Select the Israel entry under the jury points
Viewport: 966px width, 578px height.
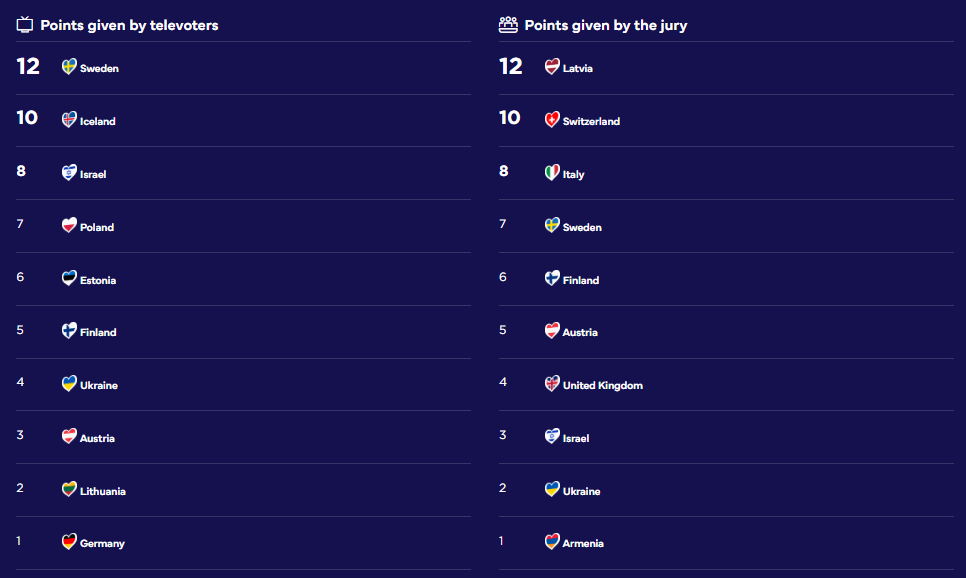tap(576, 438)
